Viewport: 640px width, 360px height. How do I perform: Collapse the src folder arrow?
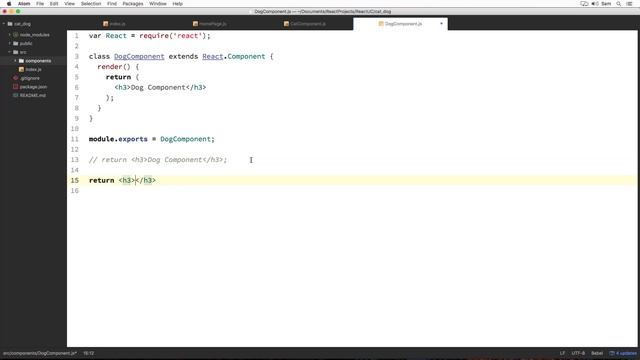click(10, 52)
